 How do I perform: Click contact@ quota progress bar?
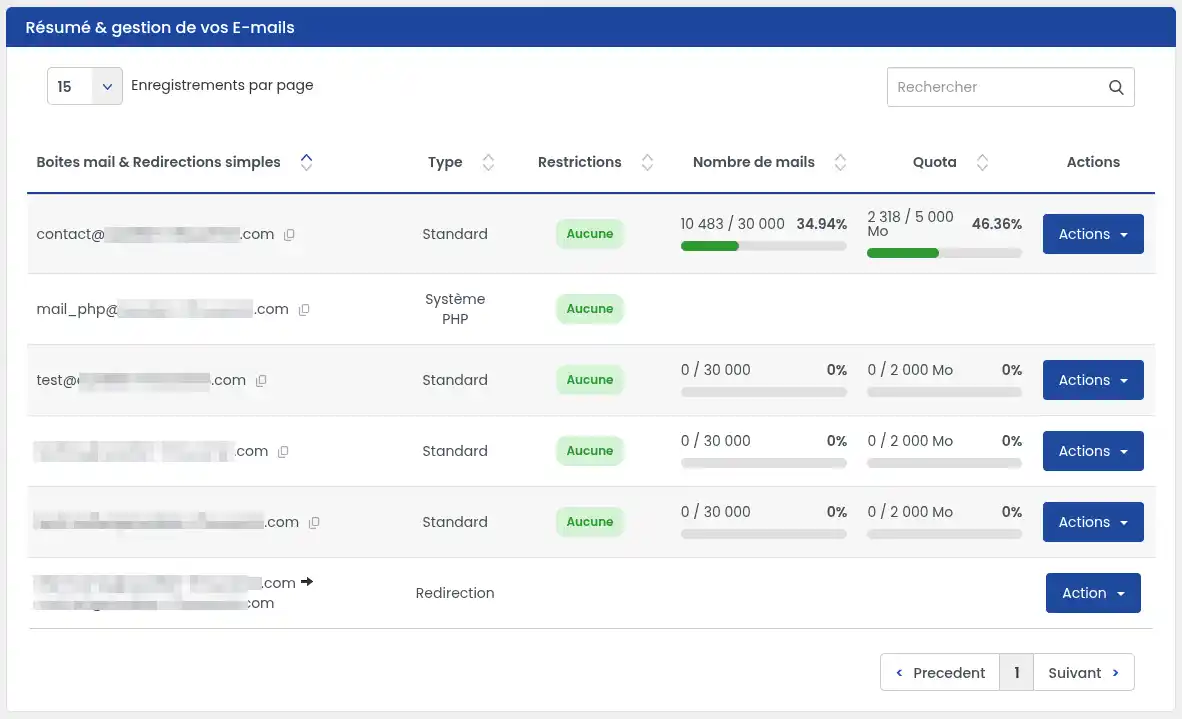point(944,253)
